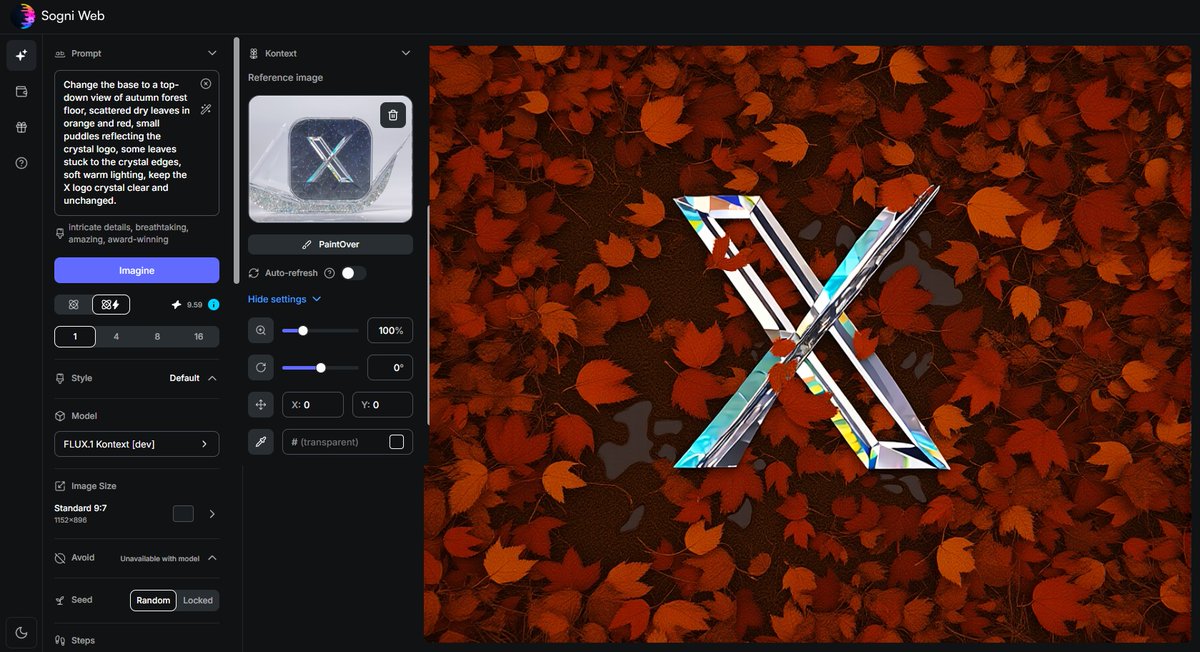
Task: Click the 'Unavailable with model' text
Action: click(160, 558)
